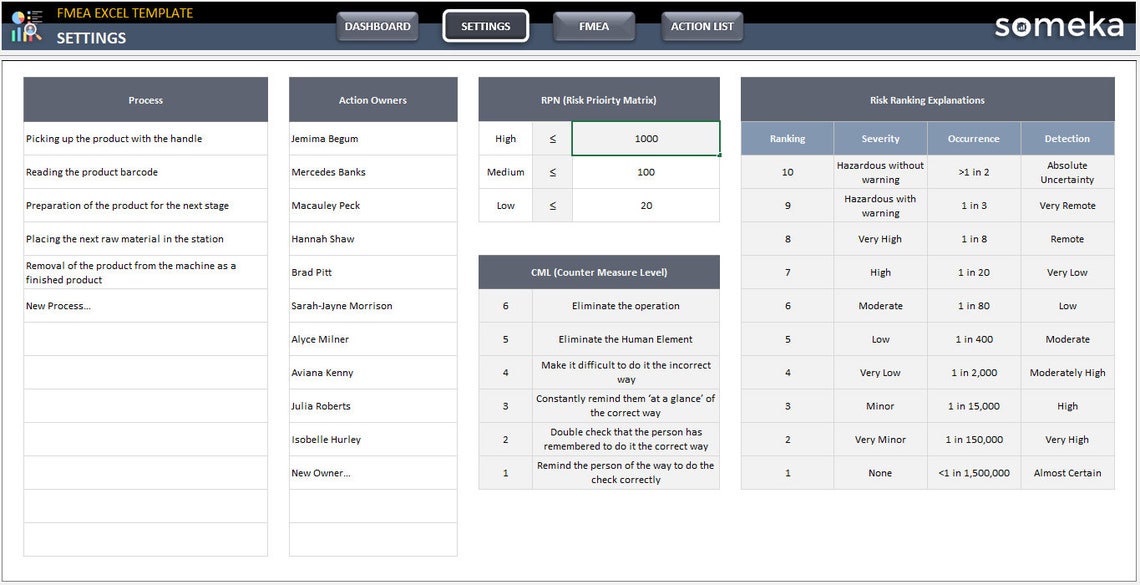Select the currently active SETTINGS tab

click(x=486, y=27)
